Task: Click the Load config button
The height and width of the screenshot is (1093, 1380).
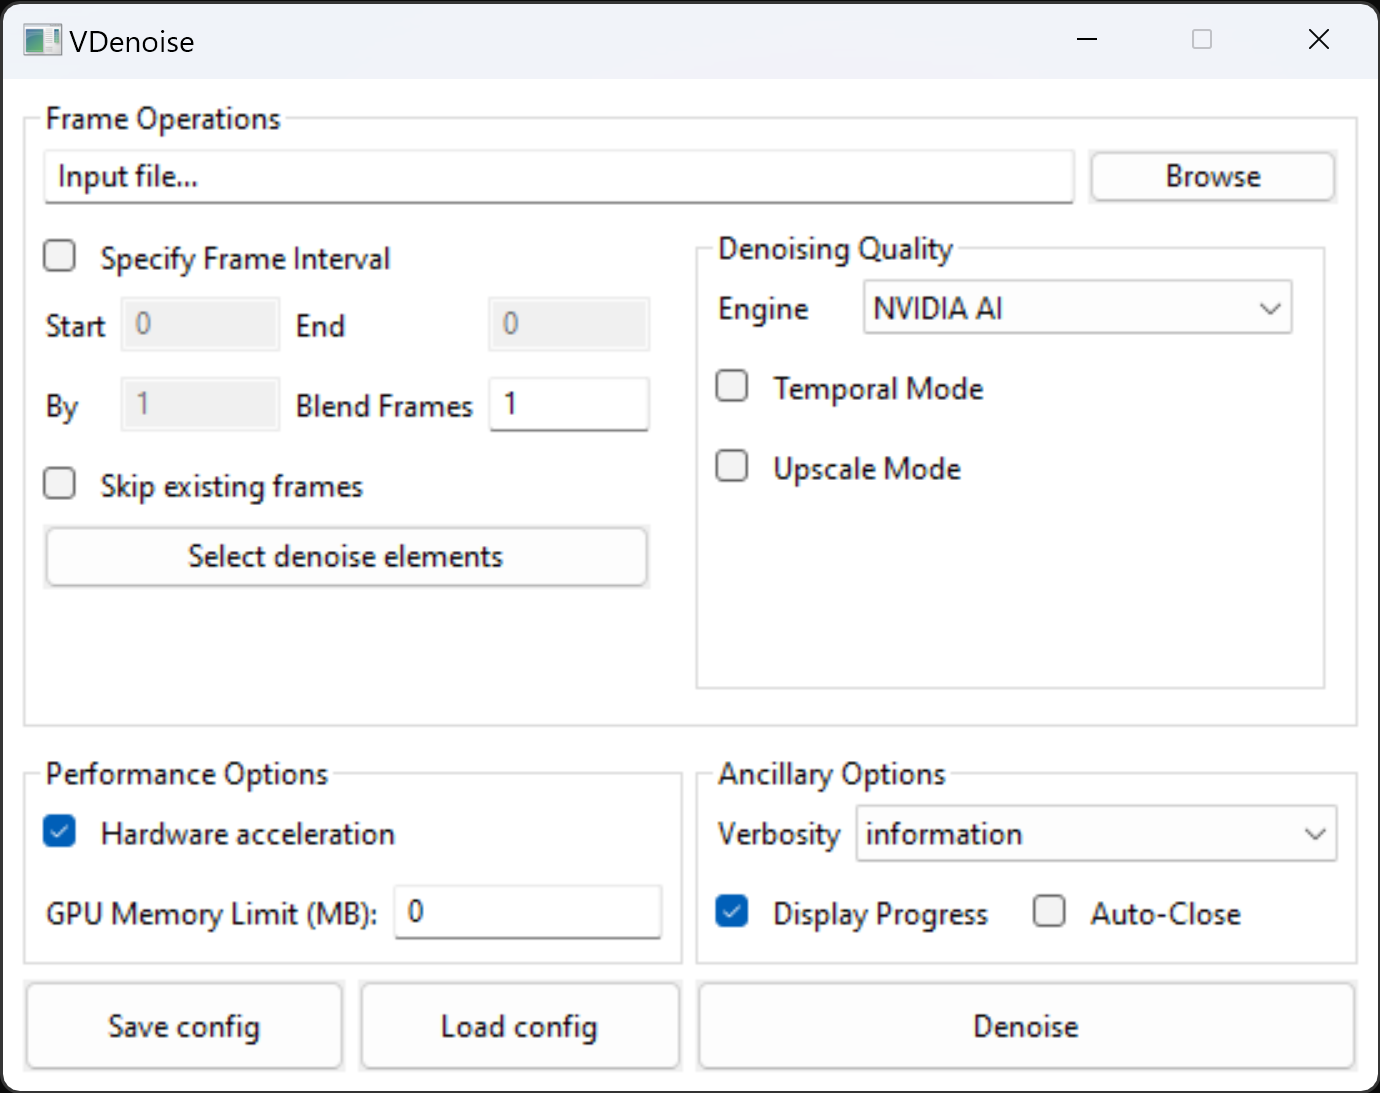Action: coord(519,1026)
